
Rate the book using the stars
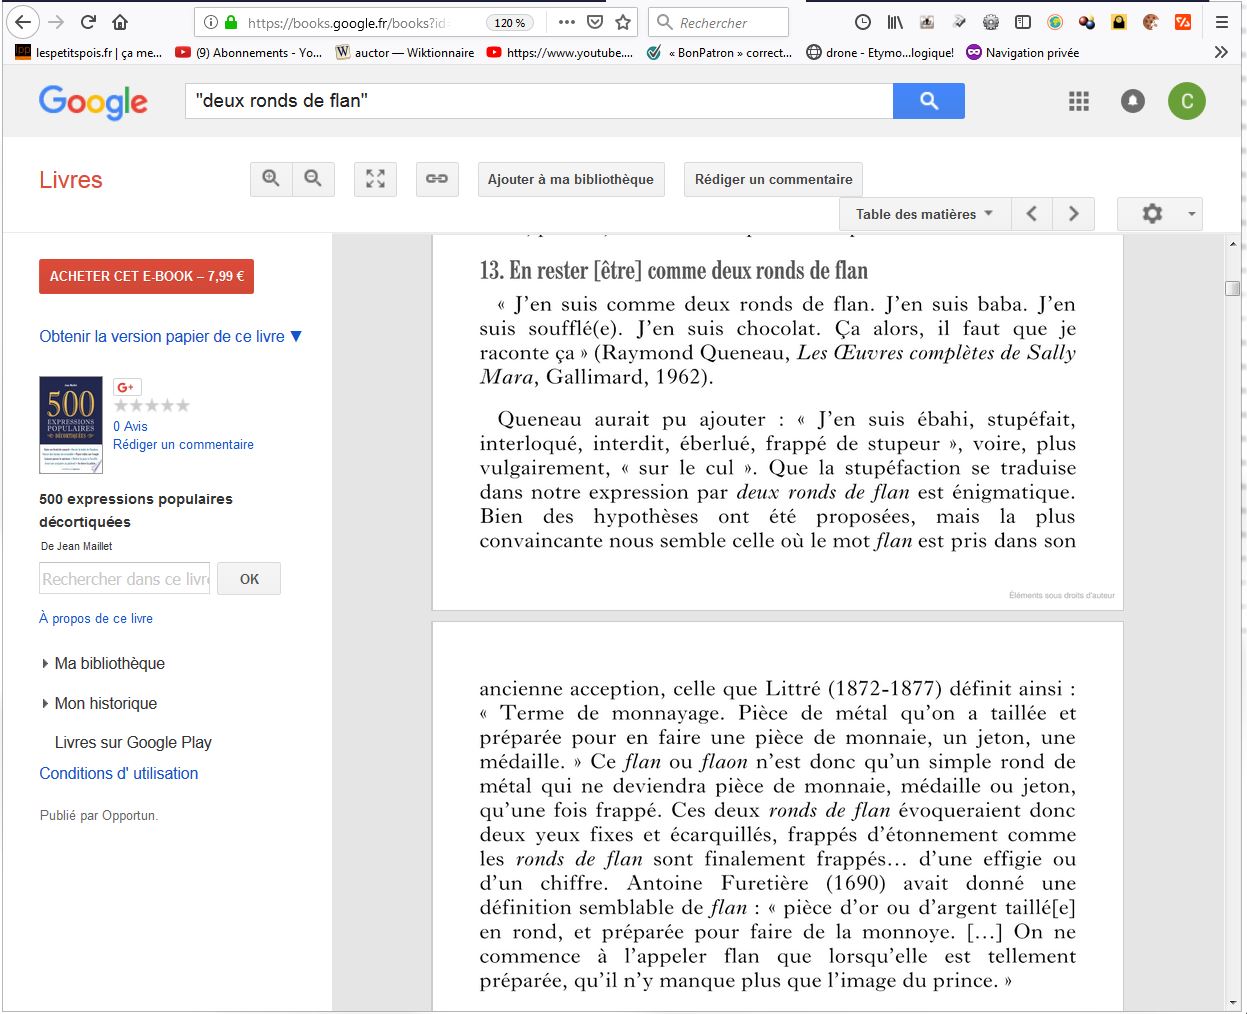[x=151, y=406]
